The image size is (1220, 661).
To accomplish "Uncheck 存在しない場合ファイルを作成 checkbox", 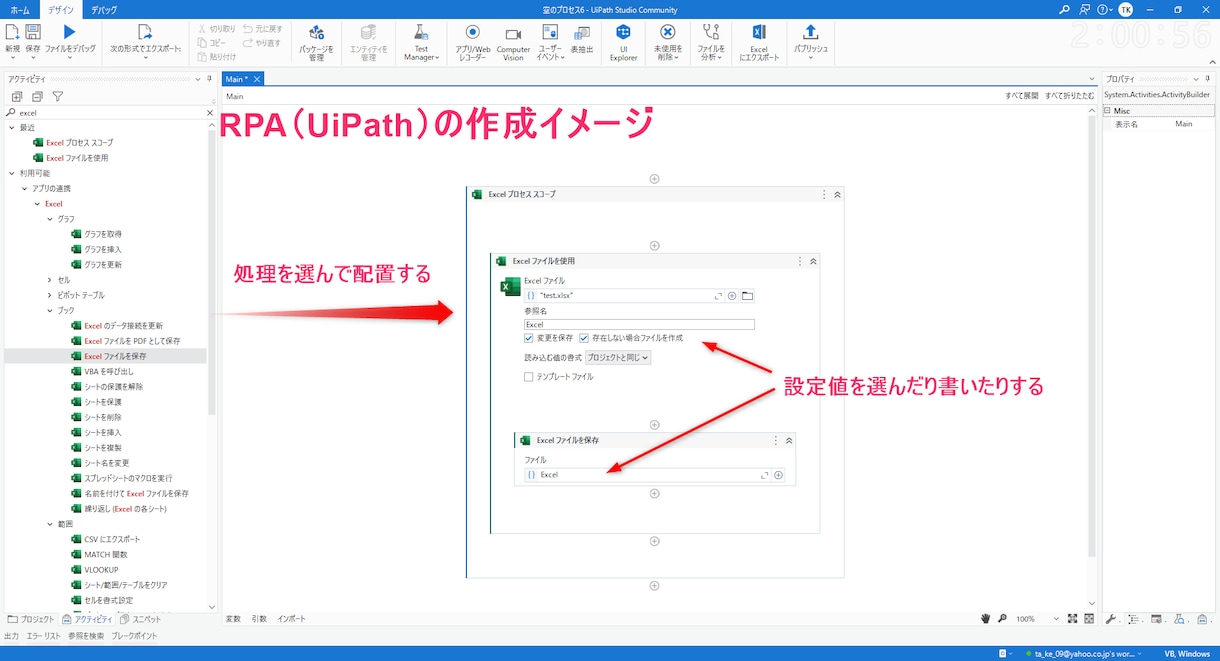I will point(584,338).
